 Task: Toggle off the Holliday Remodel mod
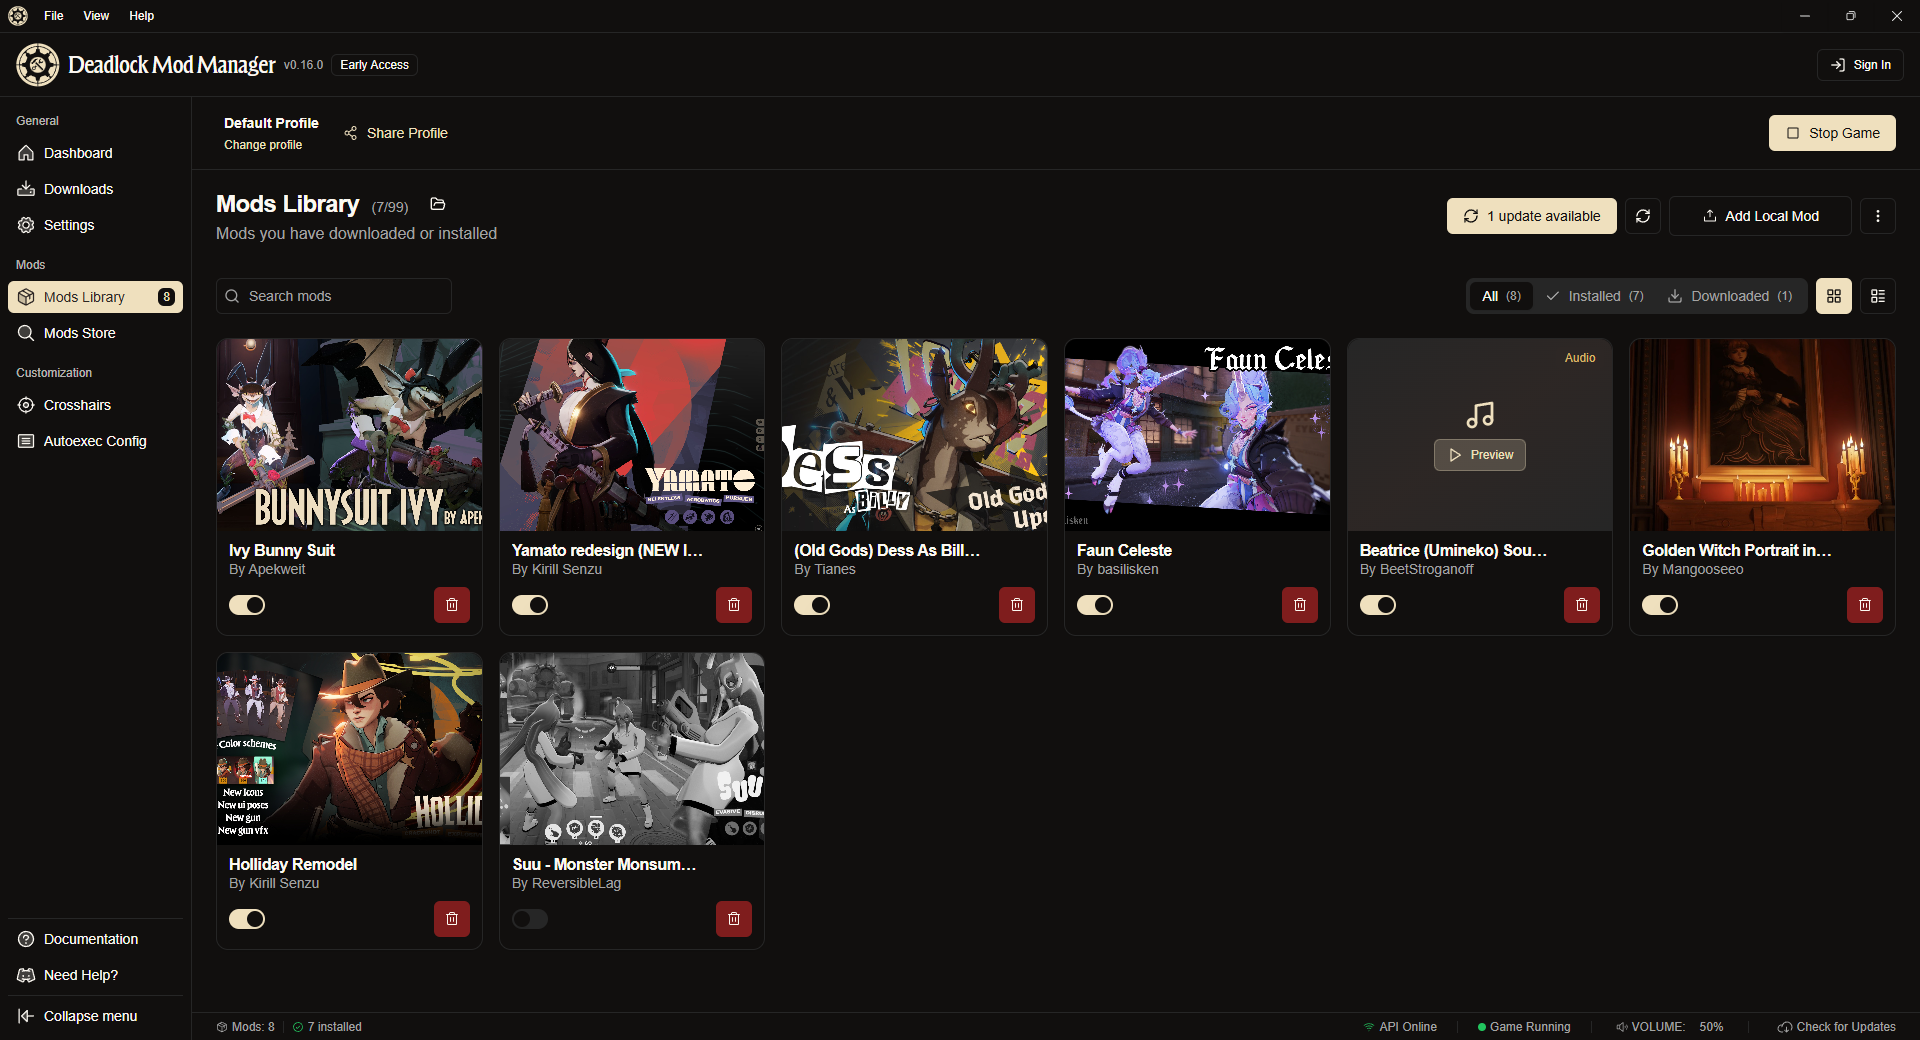(x=247, y=919)
